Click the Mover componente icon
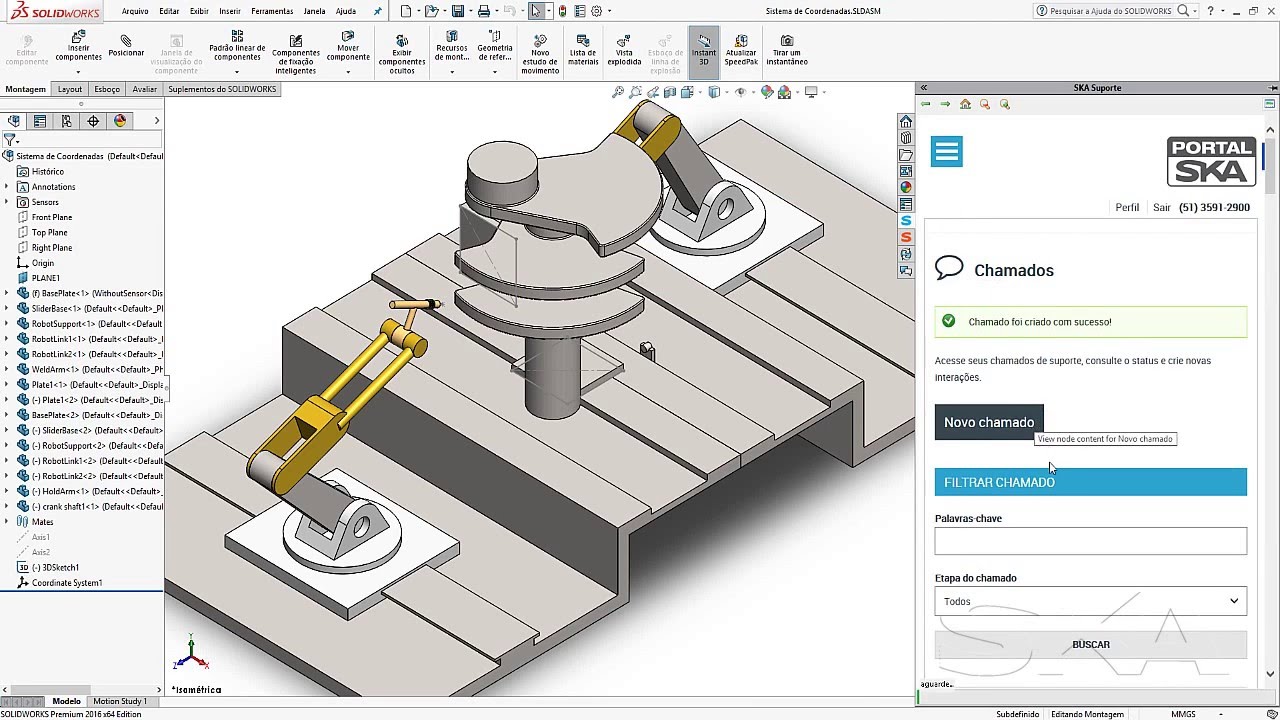Image resolution: width=1280 pixels, height=720 pixels. click(x=348, y=48)
